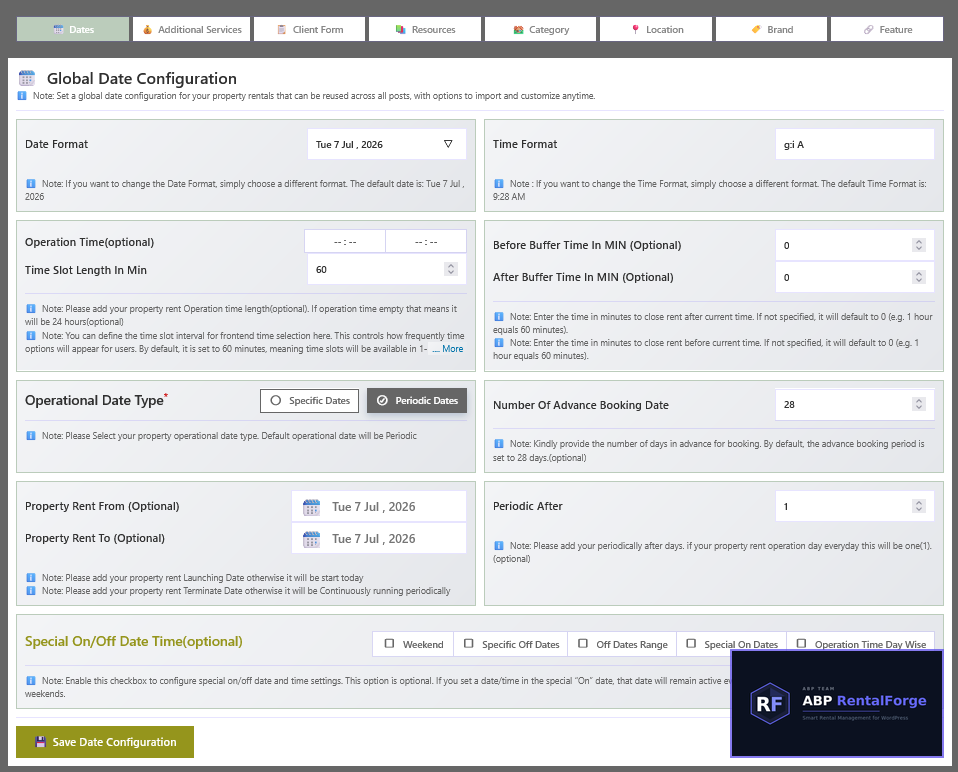Save Date Configuration
Image resolution: width=958 pixels, height=772 pixels.
[x=105, y=742]
